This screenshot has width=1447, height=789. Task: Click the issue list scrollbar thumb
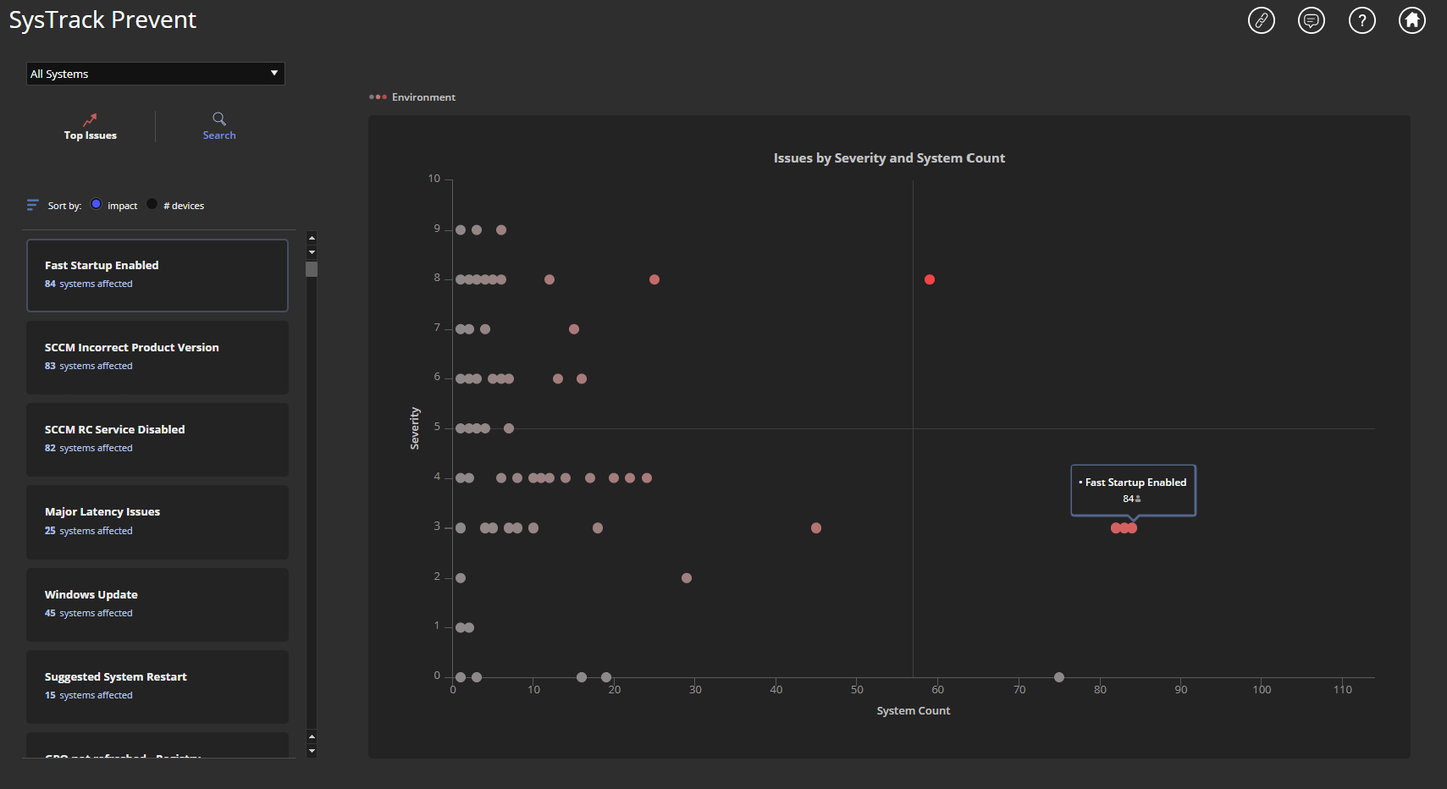(312, 269)
